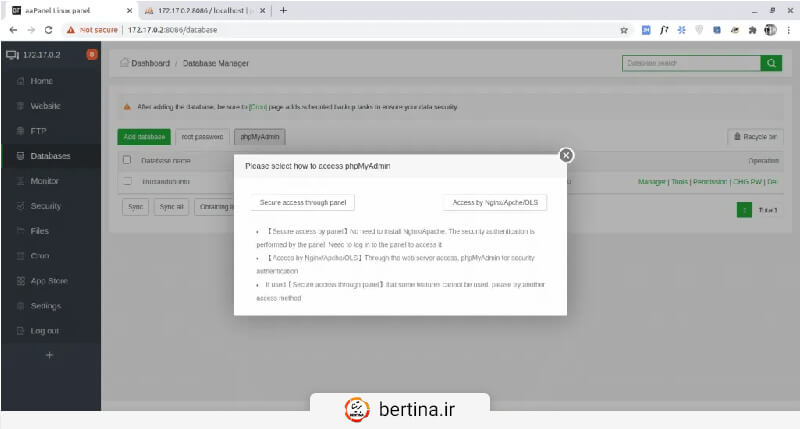800x429 pixels.
Task: Open the extensions puzzle-piece icon
Action: (752, 30)
